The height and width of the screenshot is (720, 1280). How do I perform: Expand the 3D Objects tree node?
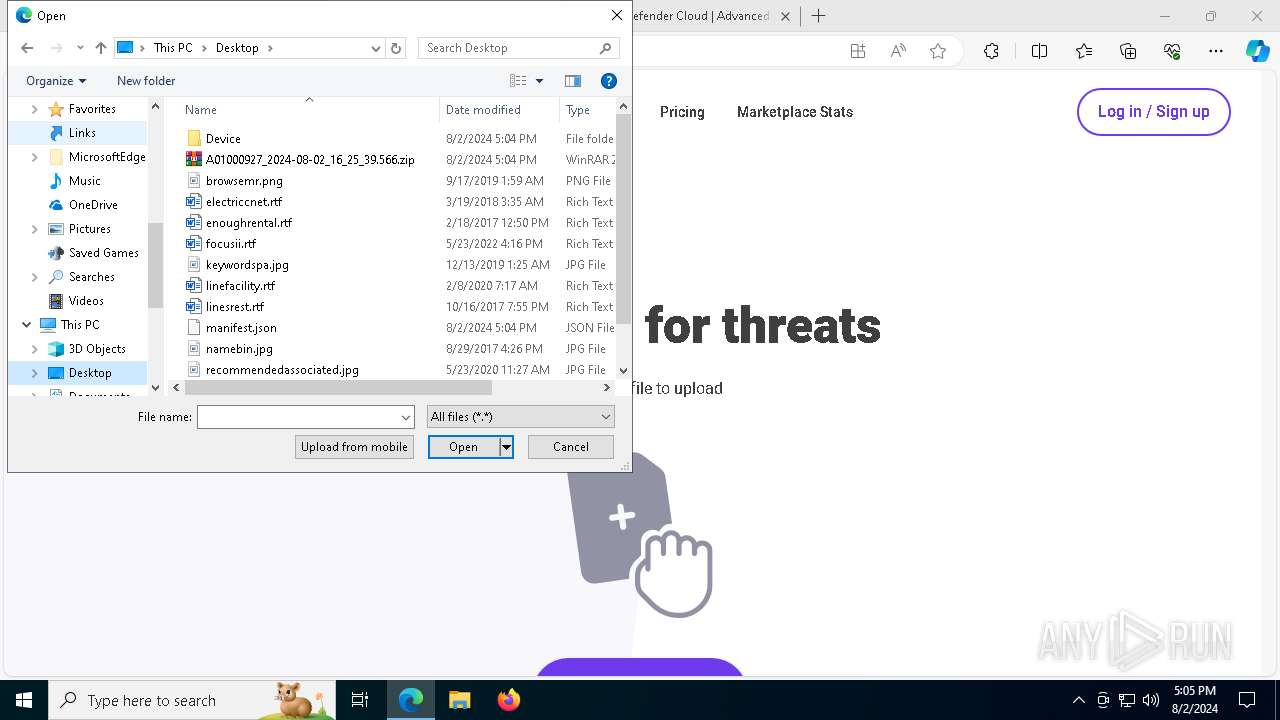35,349
